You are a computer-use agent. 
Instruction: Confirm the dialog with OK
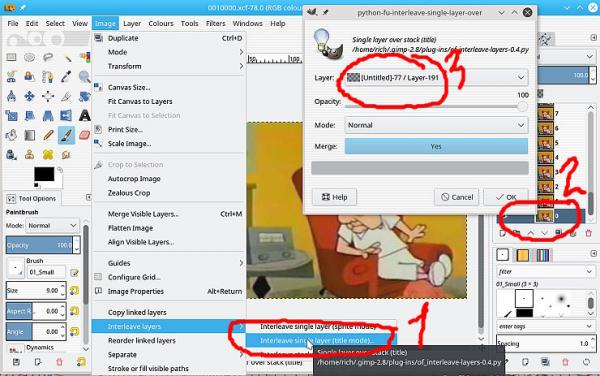click(506, 197)
